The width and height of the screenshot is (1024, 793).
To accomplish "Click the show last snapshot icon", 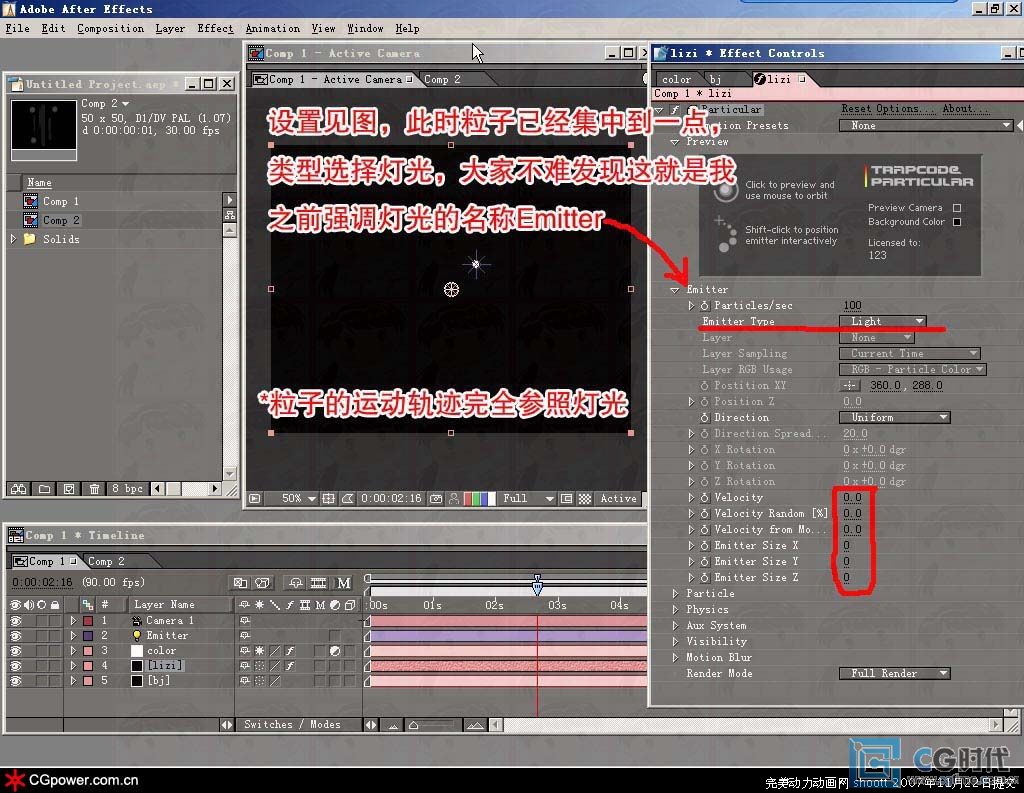I will [453, 498].
